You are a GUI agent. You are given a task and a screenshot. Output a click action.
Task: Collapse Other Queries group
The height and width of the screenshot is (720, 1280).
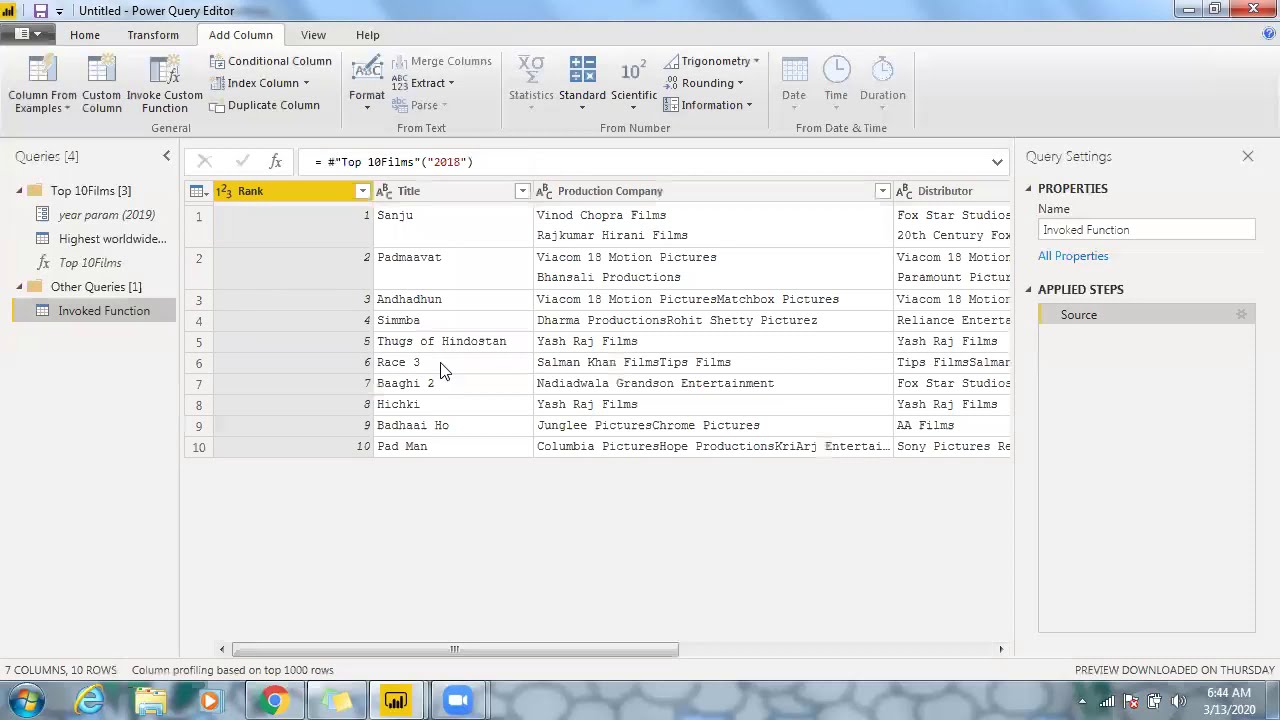click(x=19, y=287)
